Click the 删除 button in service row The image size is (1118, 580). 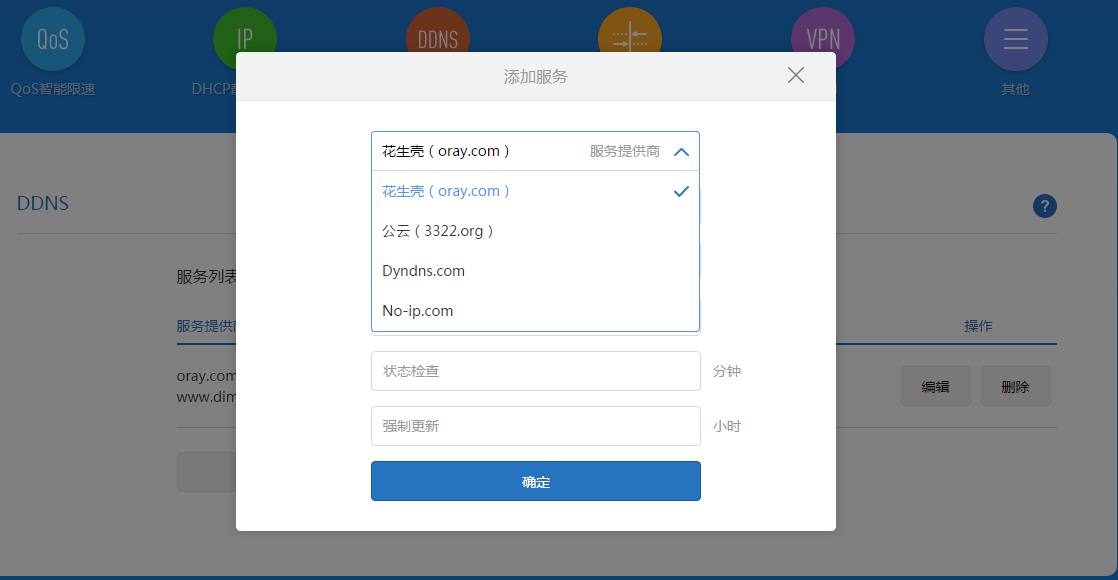tap(1015, 387)
